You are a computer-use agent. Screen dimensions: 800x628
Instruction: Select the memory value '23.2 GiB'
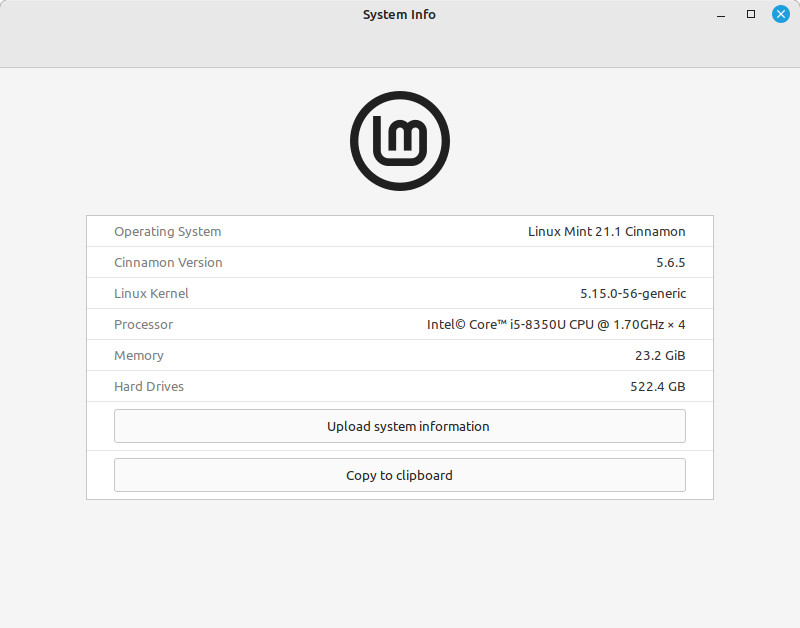click(x=660, y=356)
